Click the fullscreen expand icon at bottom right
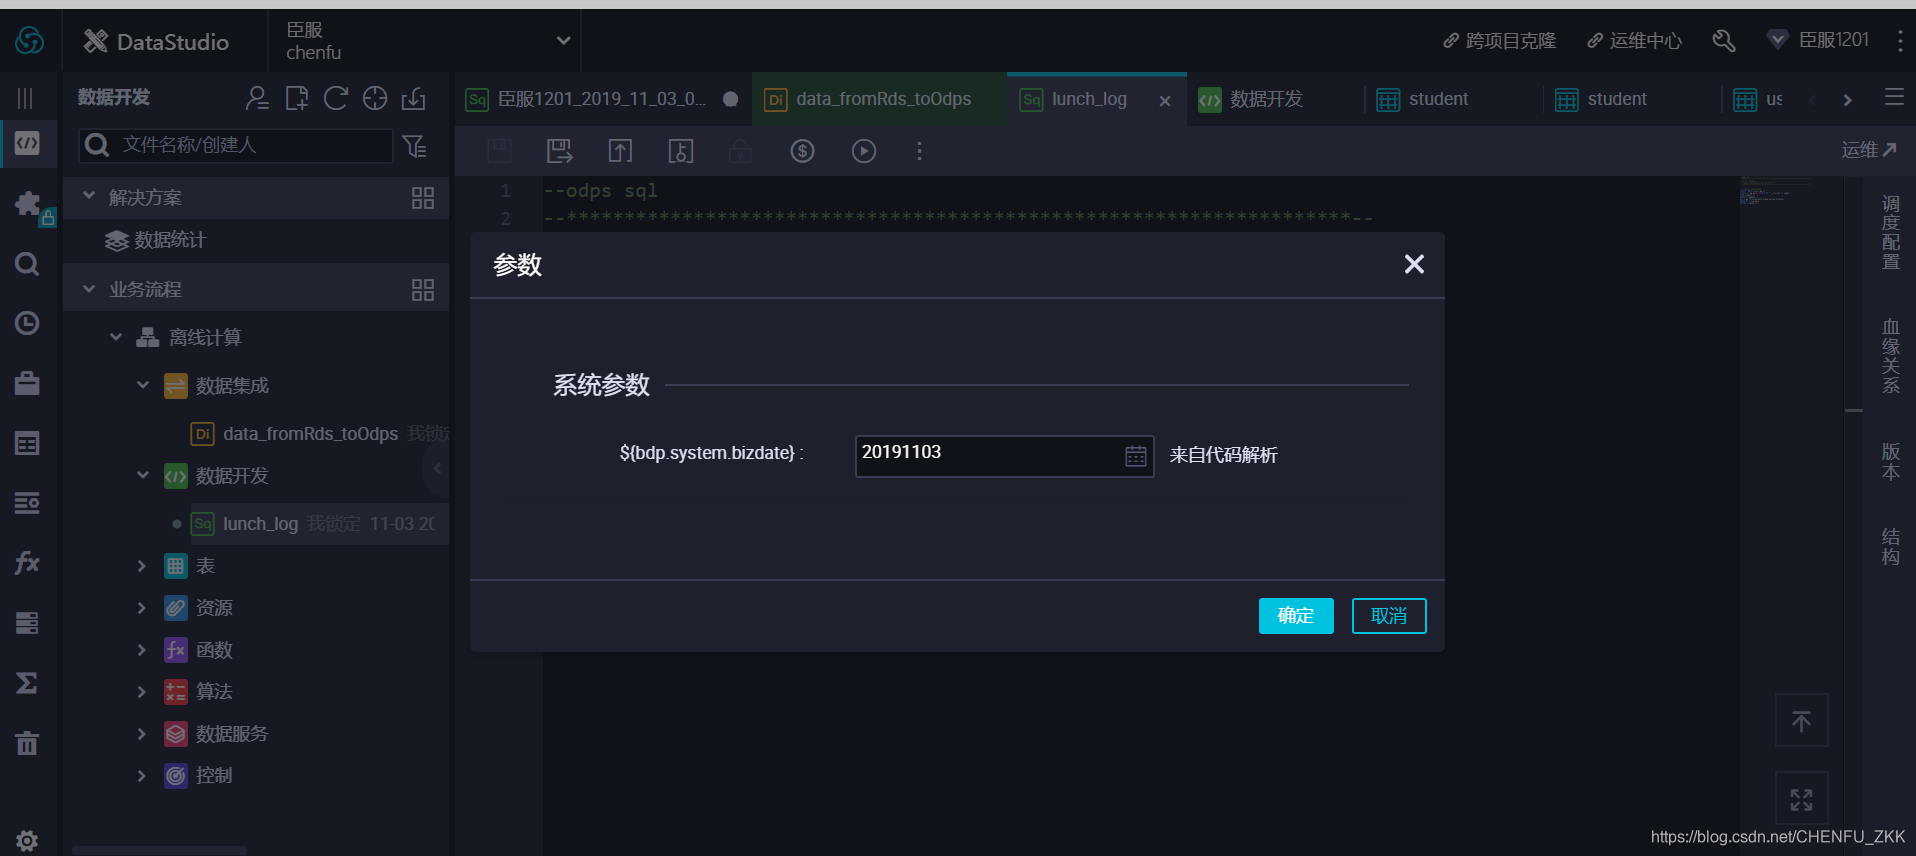The height and width of the screenshot is (856, 1916). [x=1802, y=798]
